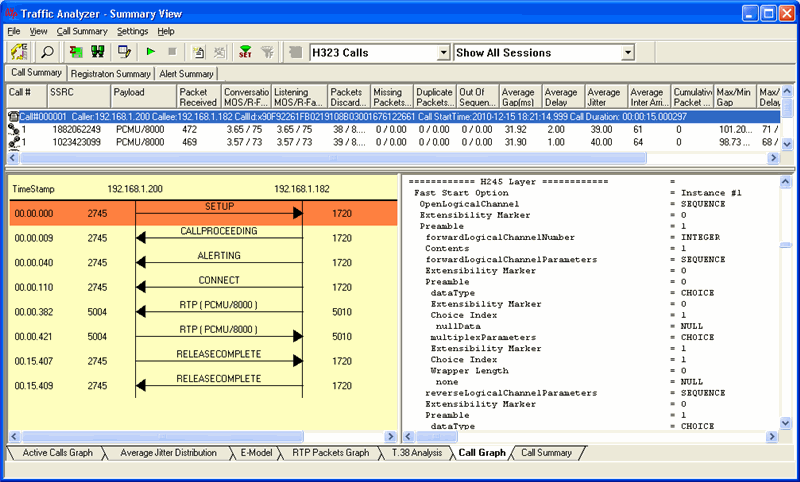
Task: Select the CALLPROCEEDING message row
Action: point(203,238)
